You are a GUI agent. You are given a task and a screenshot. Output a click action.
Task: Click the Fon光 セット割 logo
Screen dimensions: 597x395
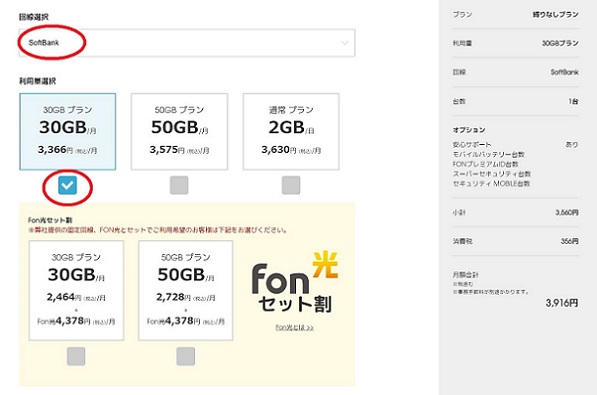click(x=295, y=282)
